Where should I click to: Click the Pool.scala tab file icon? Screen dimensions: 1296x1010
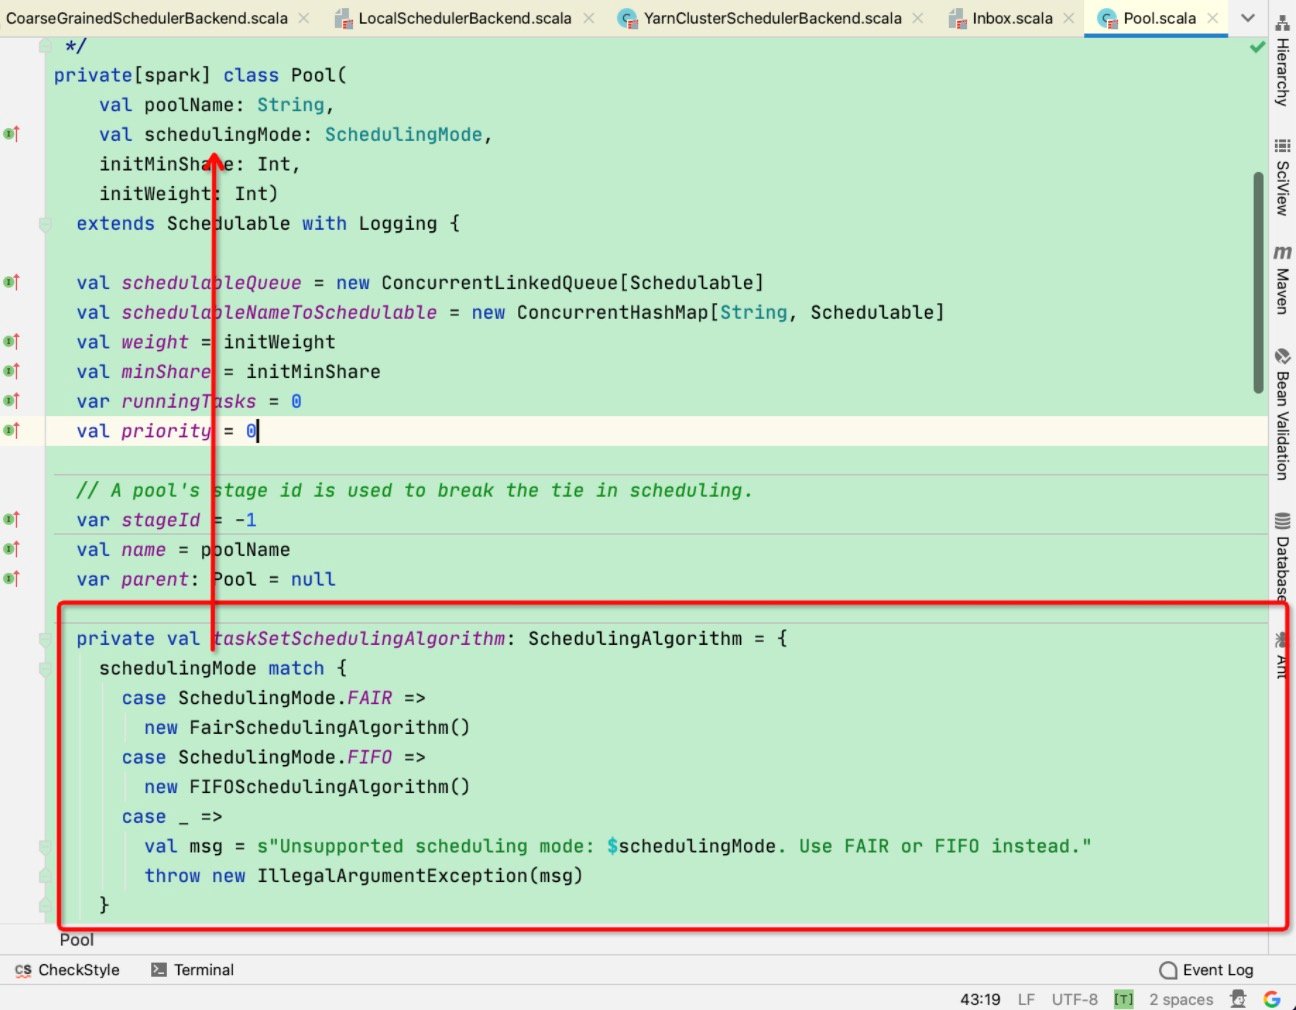1107,18
